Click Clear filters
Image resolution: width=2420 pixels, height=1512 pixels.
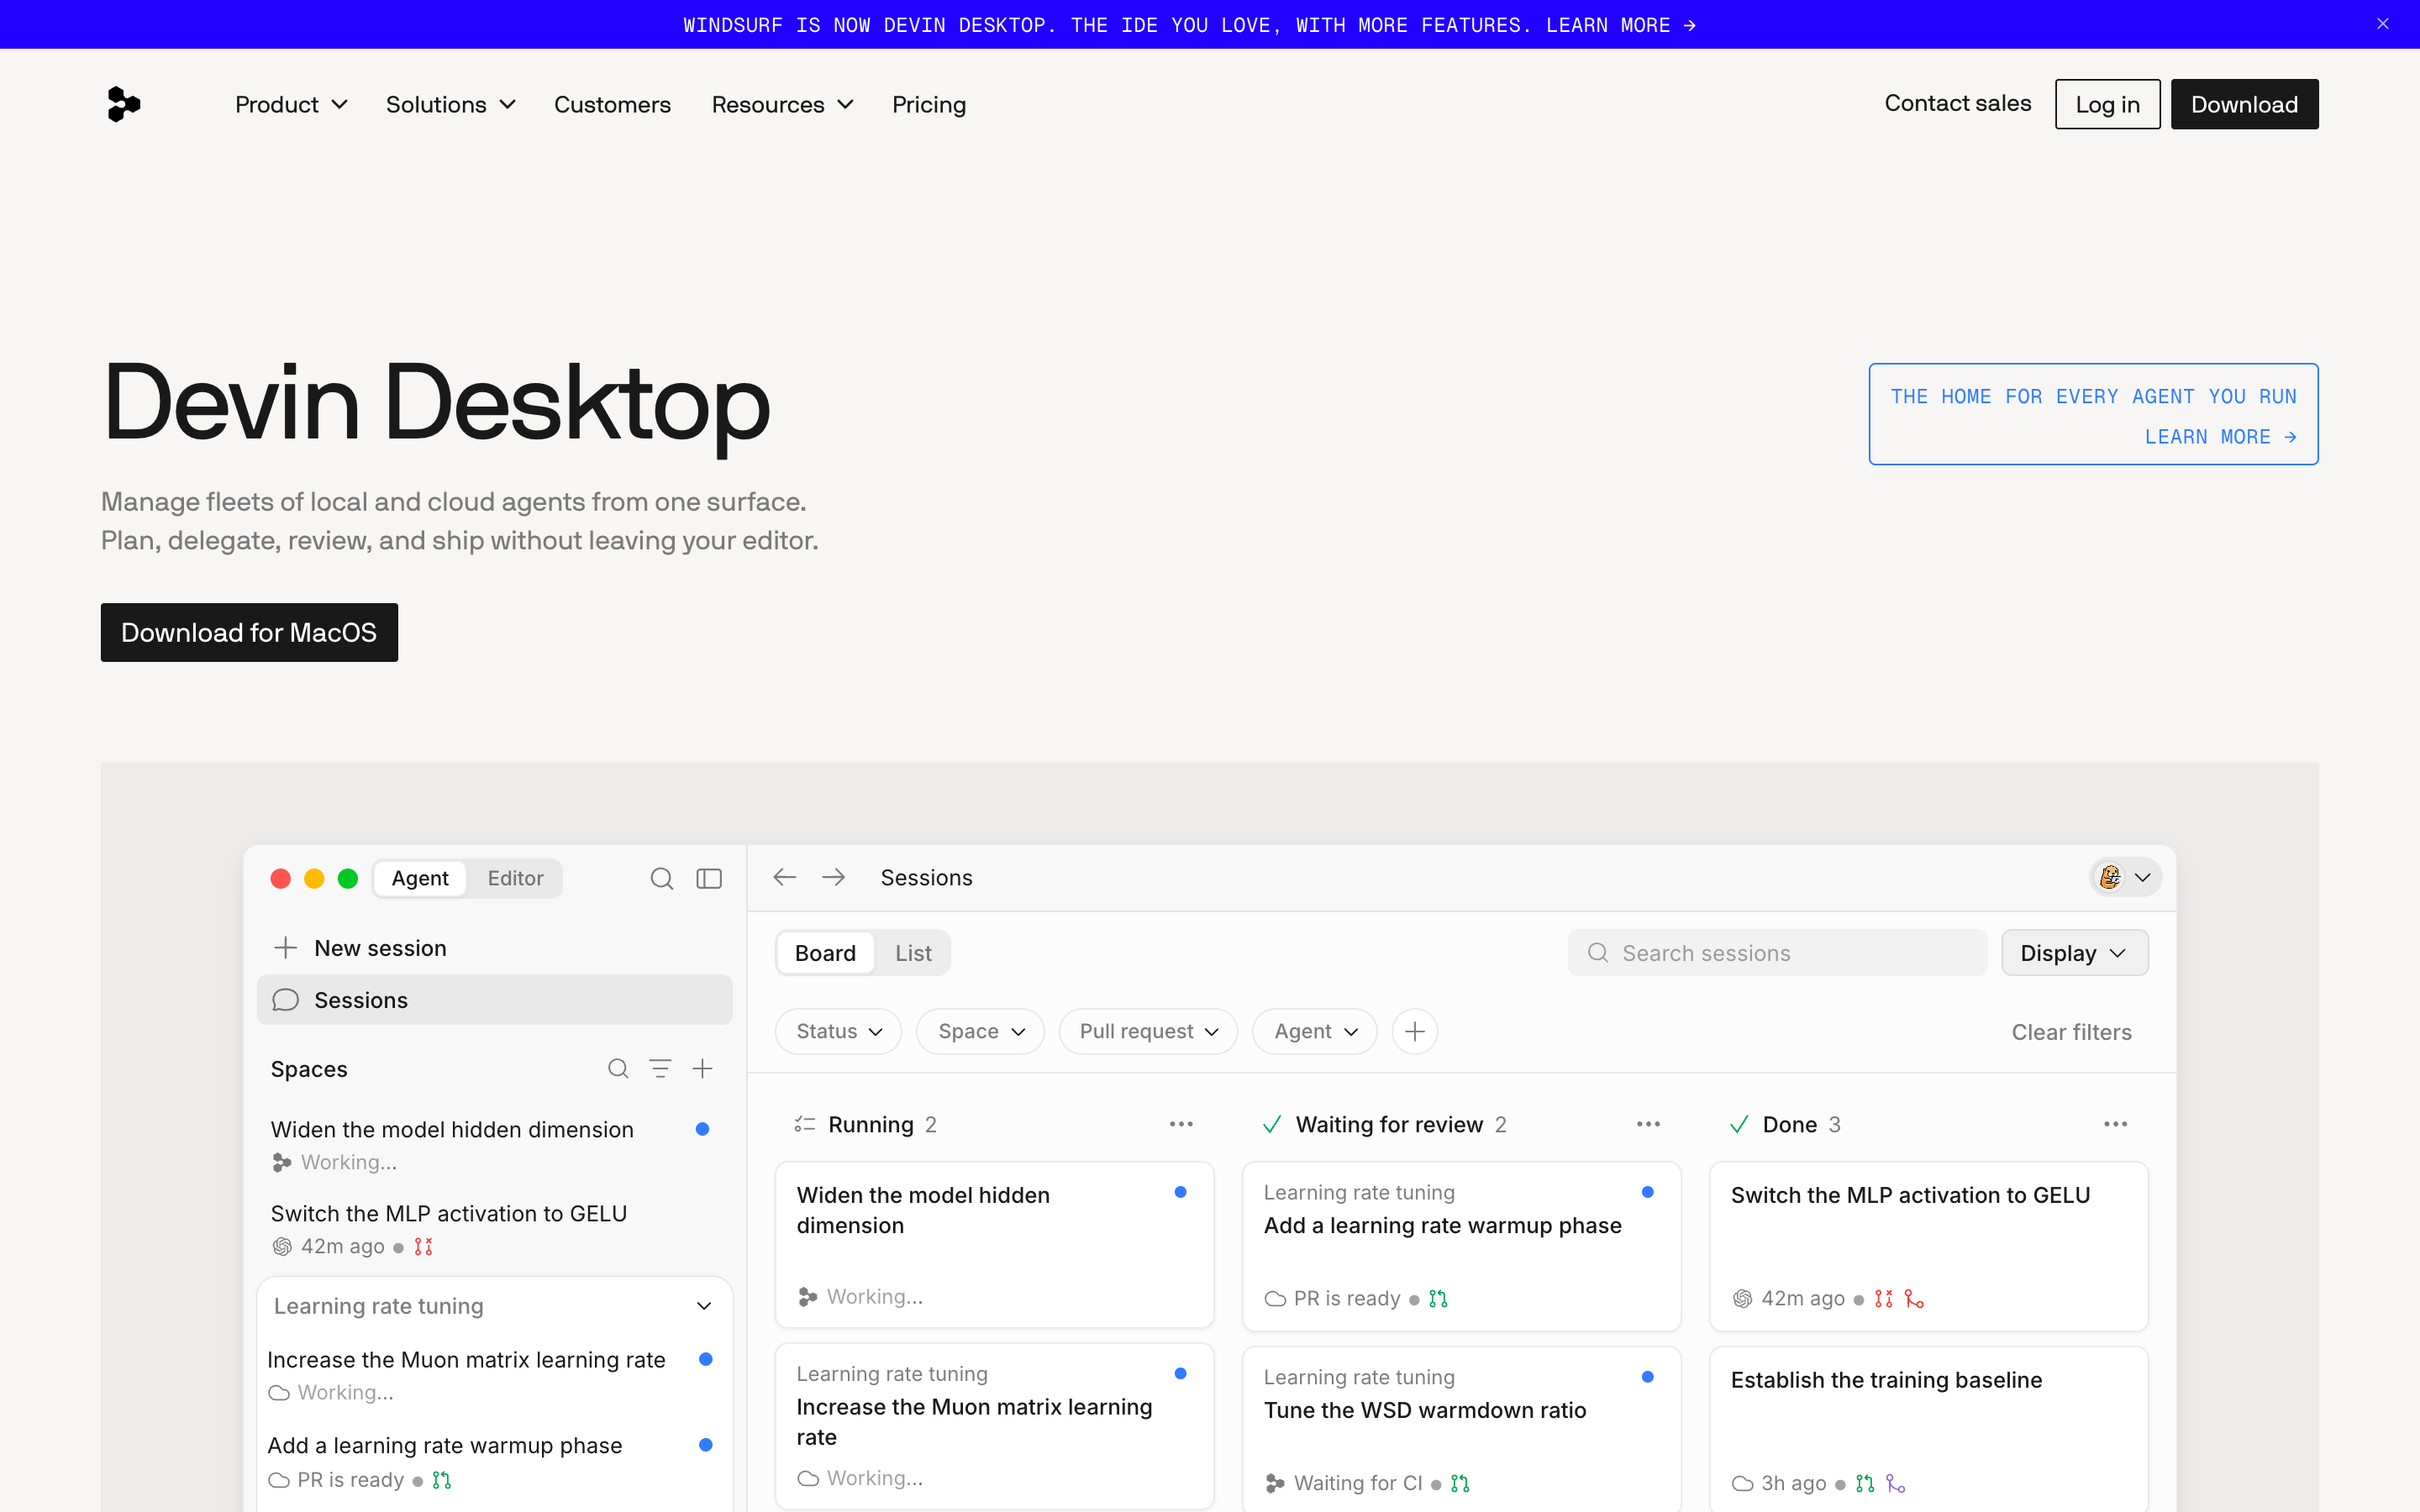(x=2071, y=1032)
